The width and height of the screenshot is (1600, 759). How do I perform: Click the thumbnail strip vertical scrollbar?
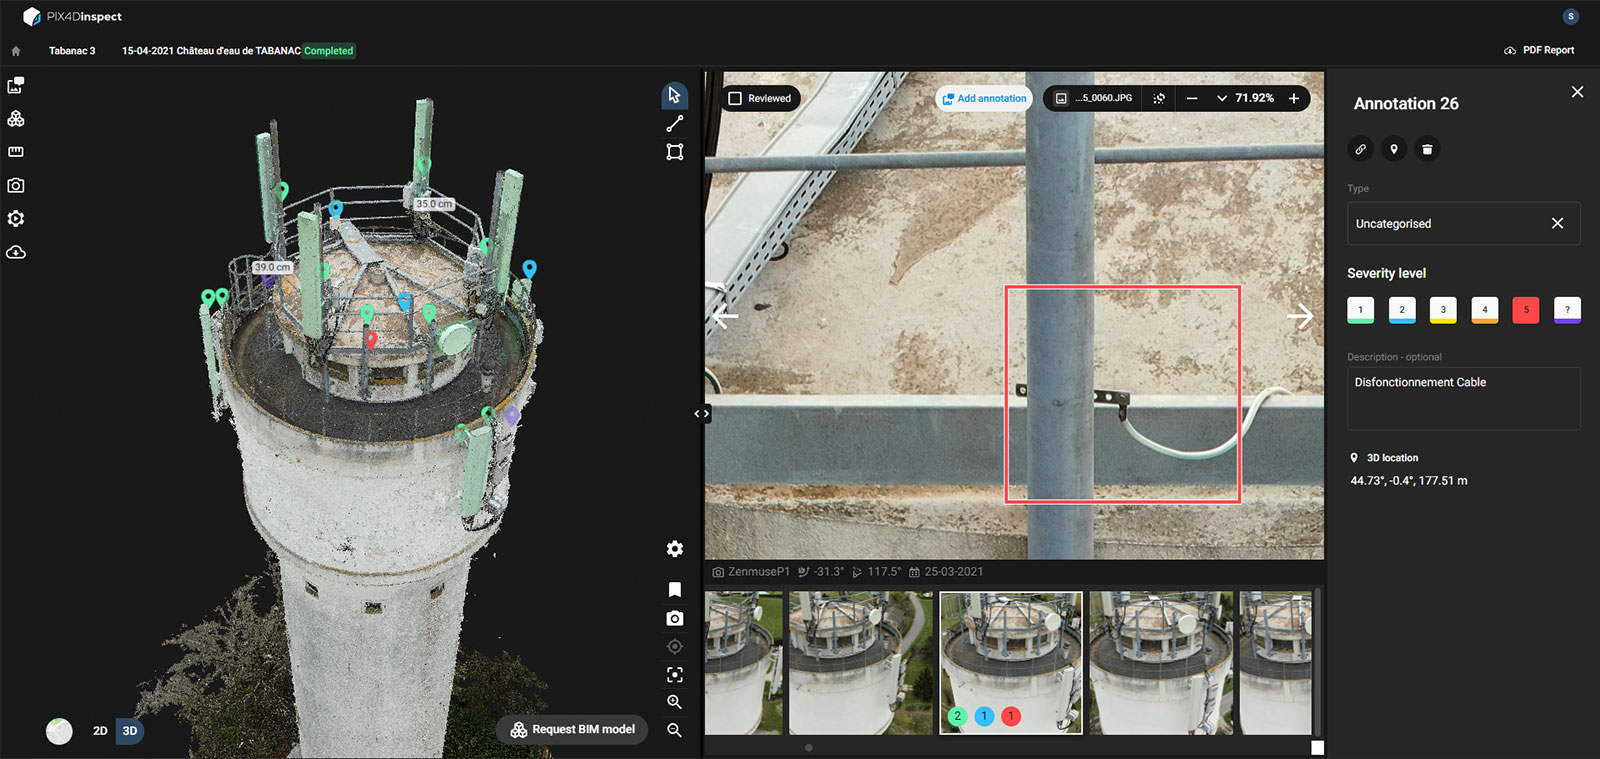click(1318, 664)
